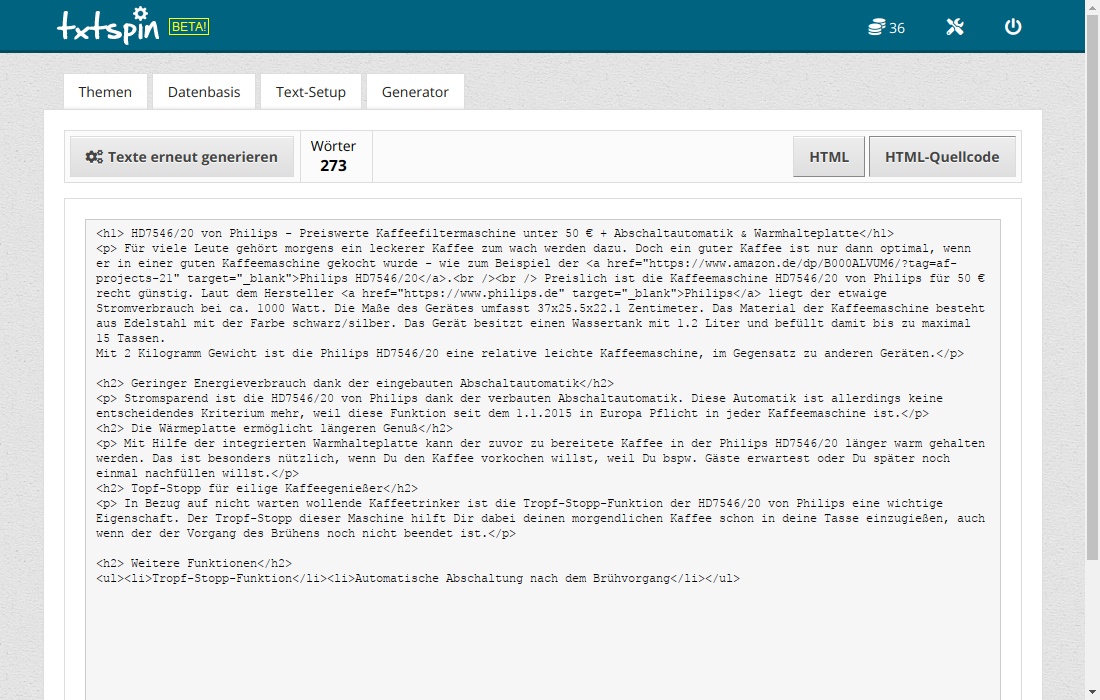Click the empty area of the source code box
Screen dimensions: 1100x700
coord(540,640)
